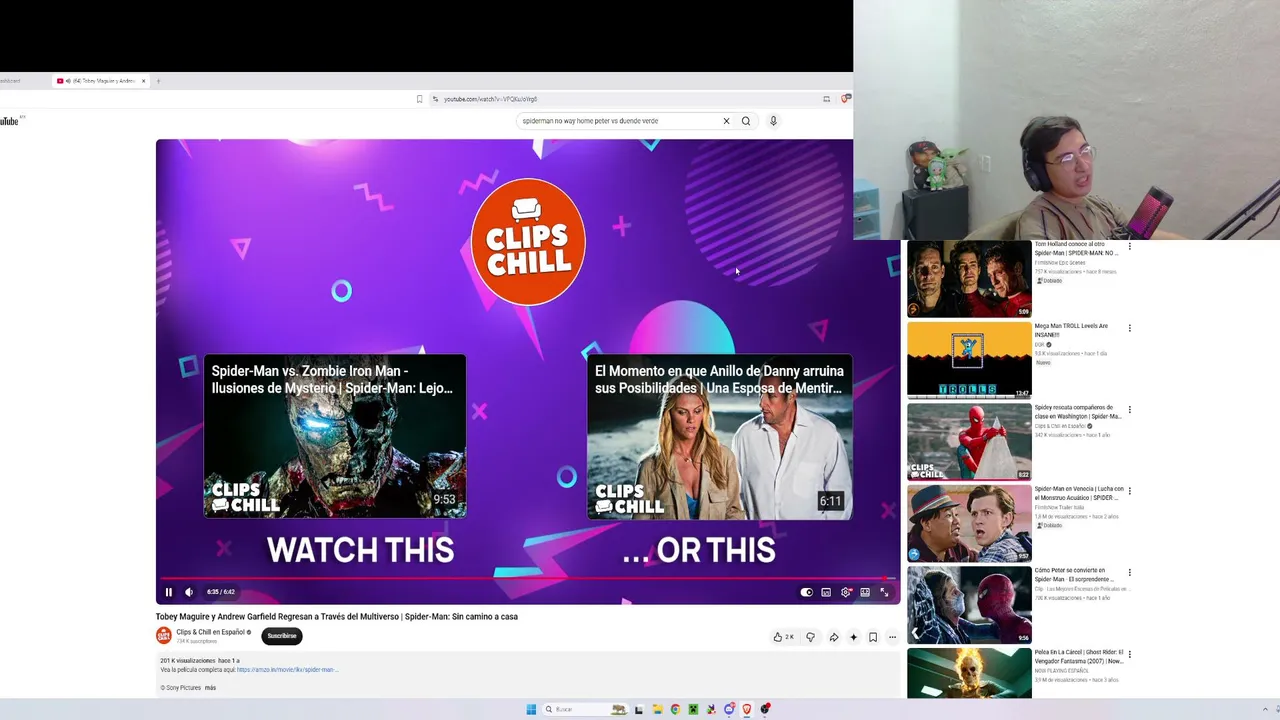Click the YouTube logo in the header
This screenshot has height=720, width=1280.
pos(11,121)
